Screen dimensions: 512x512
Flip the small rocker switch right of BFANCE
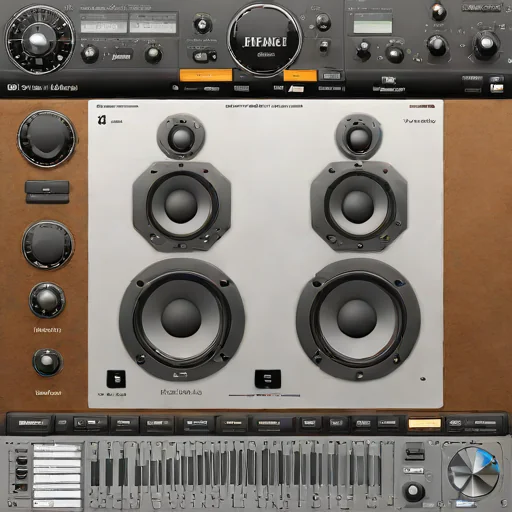coord(324,46)
